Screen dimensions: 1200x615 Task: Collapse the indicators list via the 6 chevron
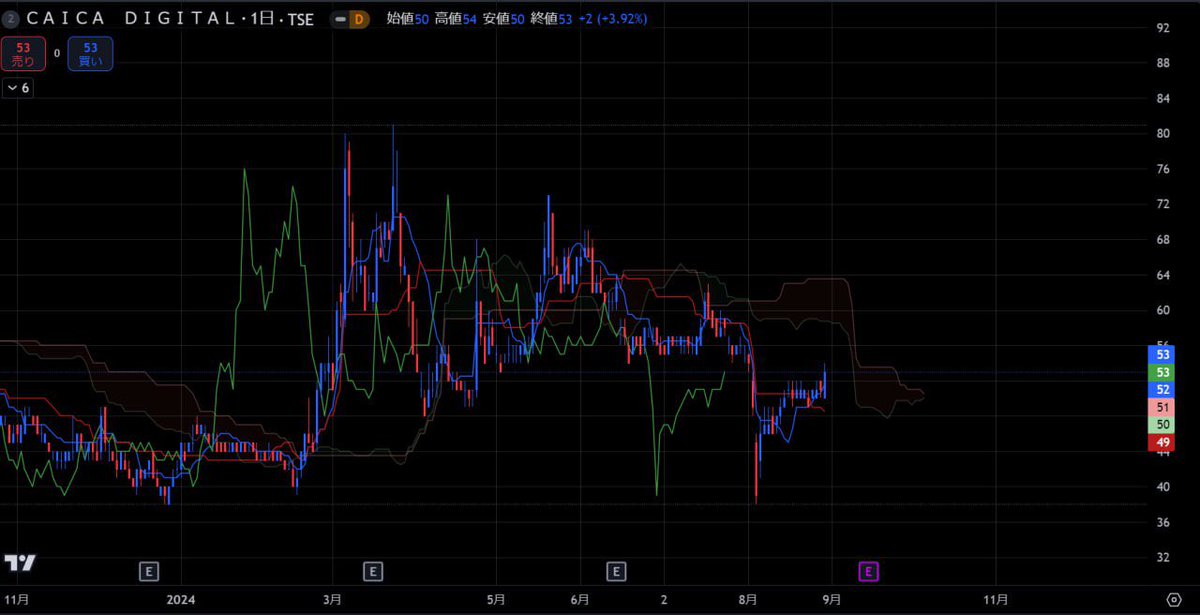point(17,87)
